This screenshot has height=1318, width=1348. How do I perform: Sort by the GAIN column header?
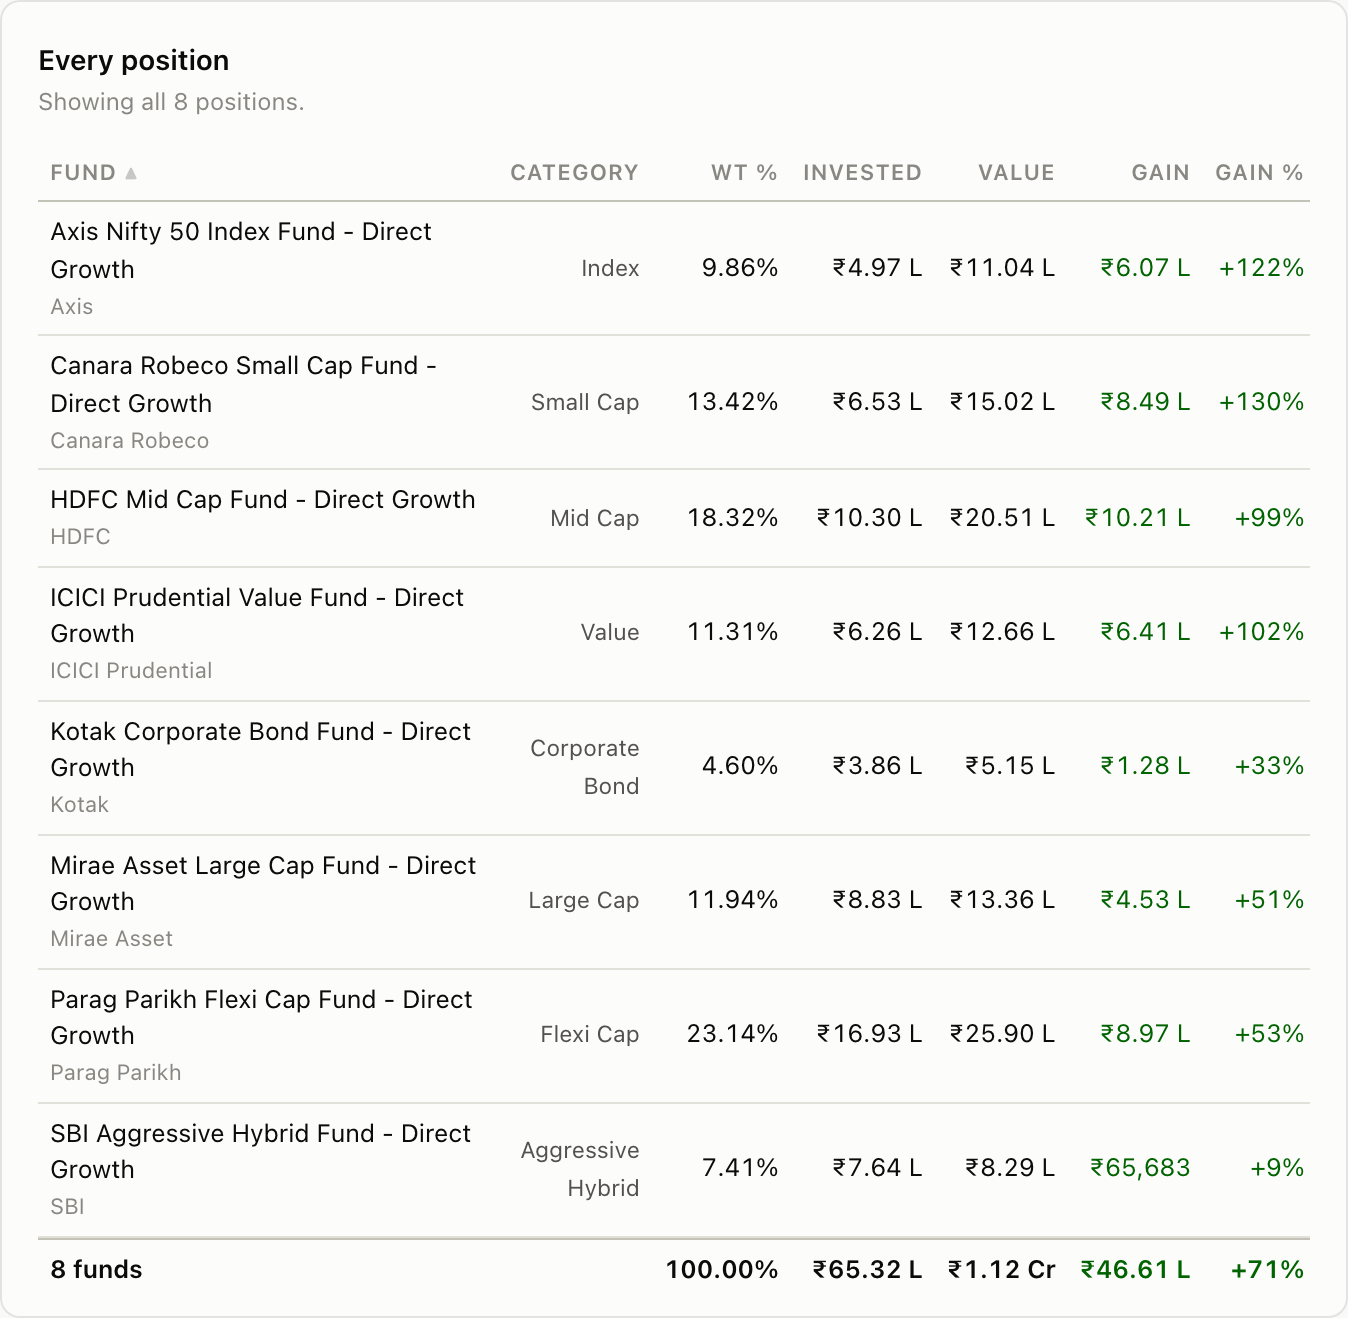tap(1160, 173)
